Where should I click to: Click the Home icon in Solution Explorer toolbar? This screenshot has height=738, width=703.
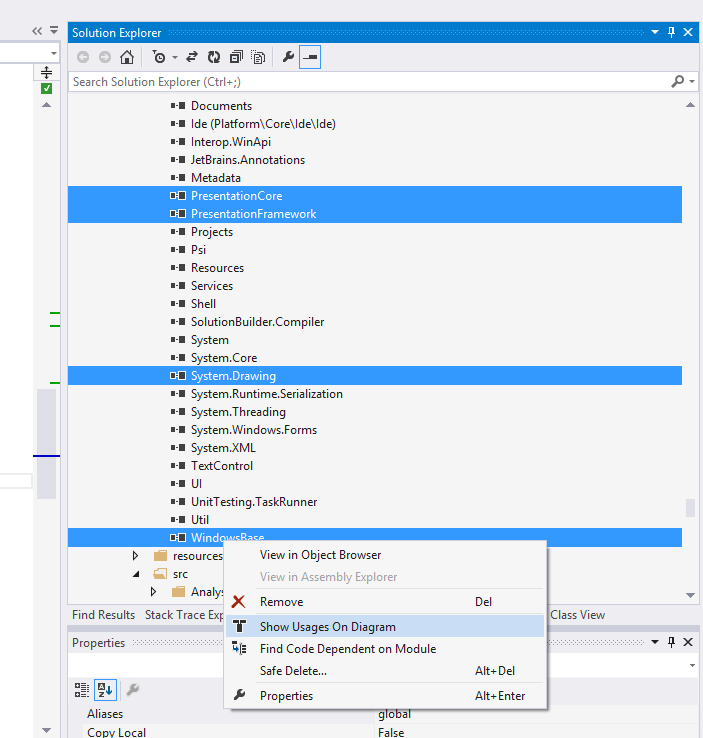pos(127,57)
